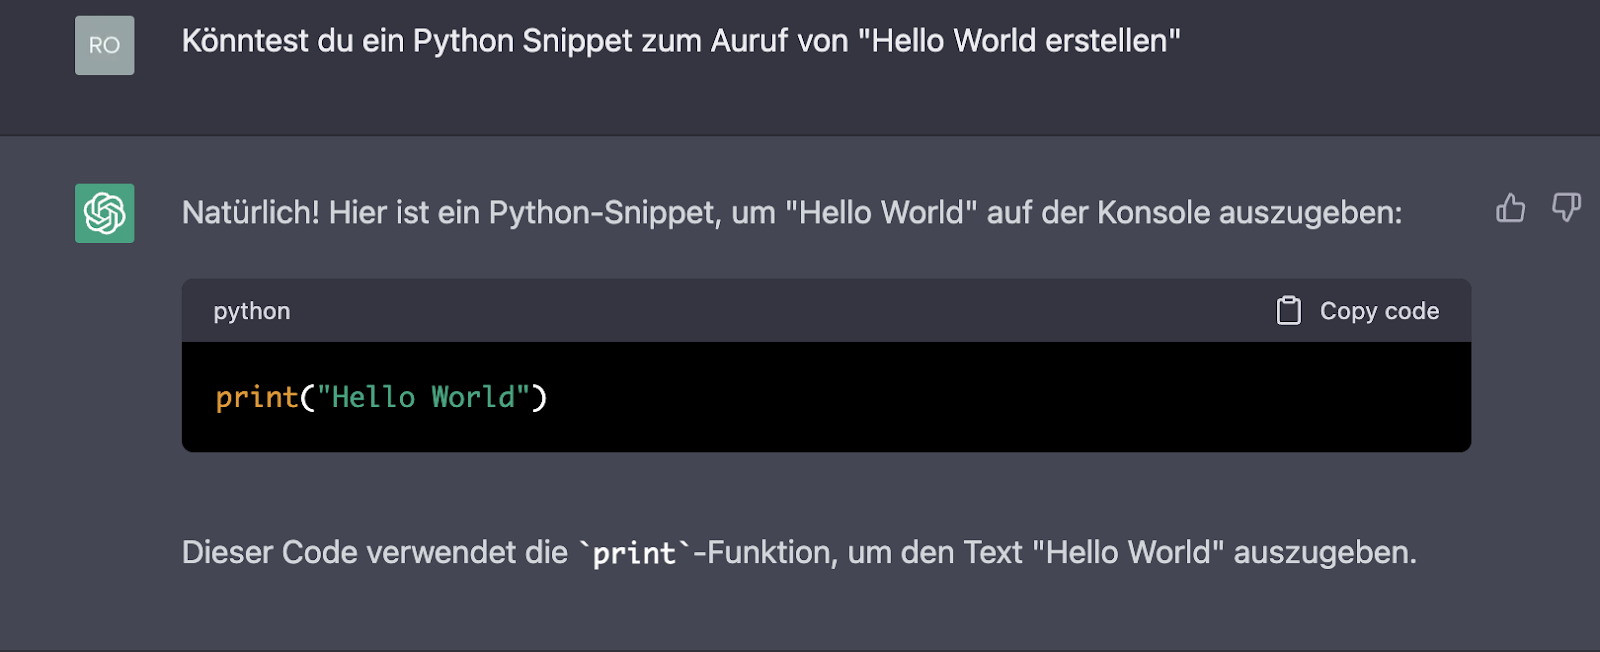
Task: Click the word "Natürlich!" in the reply
Action: [250, 213]
